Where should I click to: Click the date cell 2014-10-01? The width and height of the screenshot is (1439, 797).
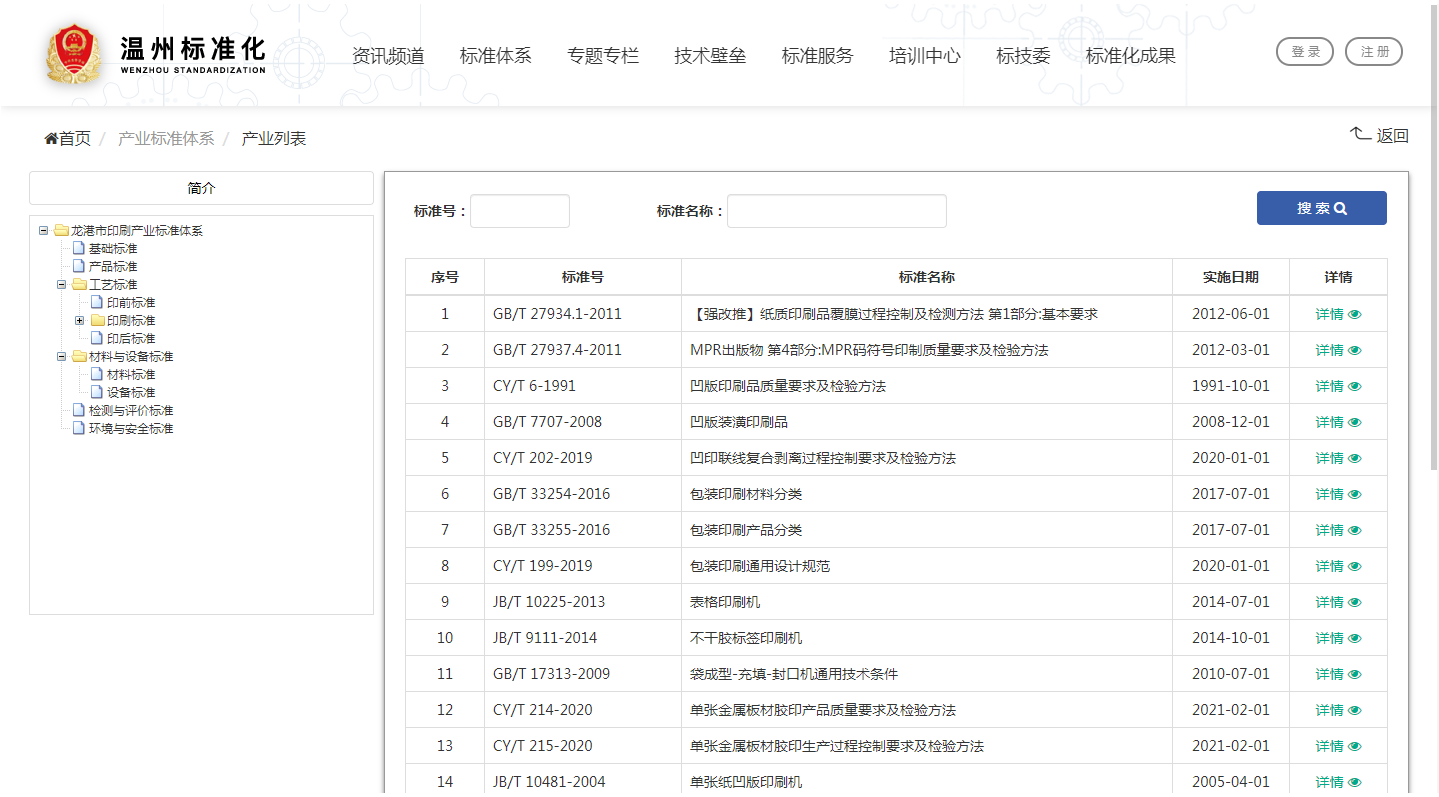[1231, 638]
